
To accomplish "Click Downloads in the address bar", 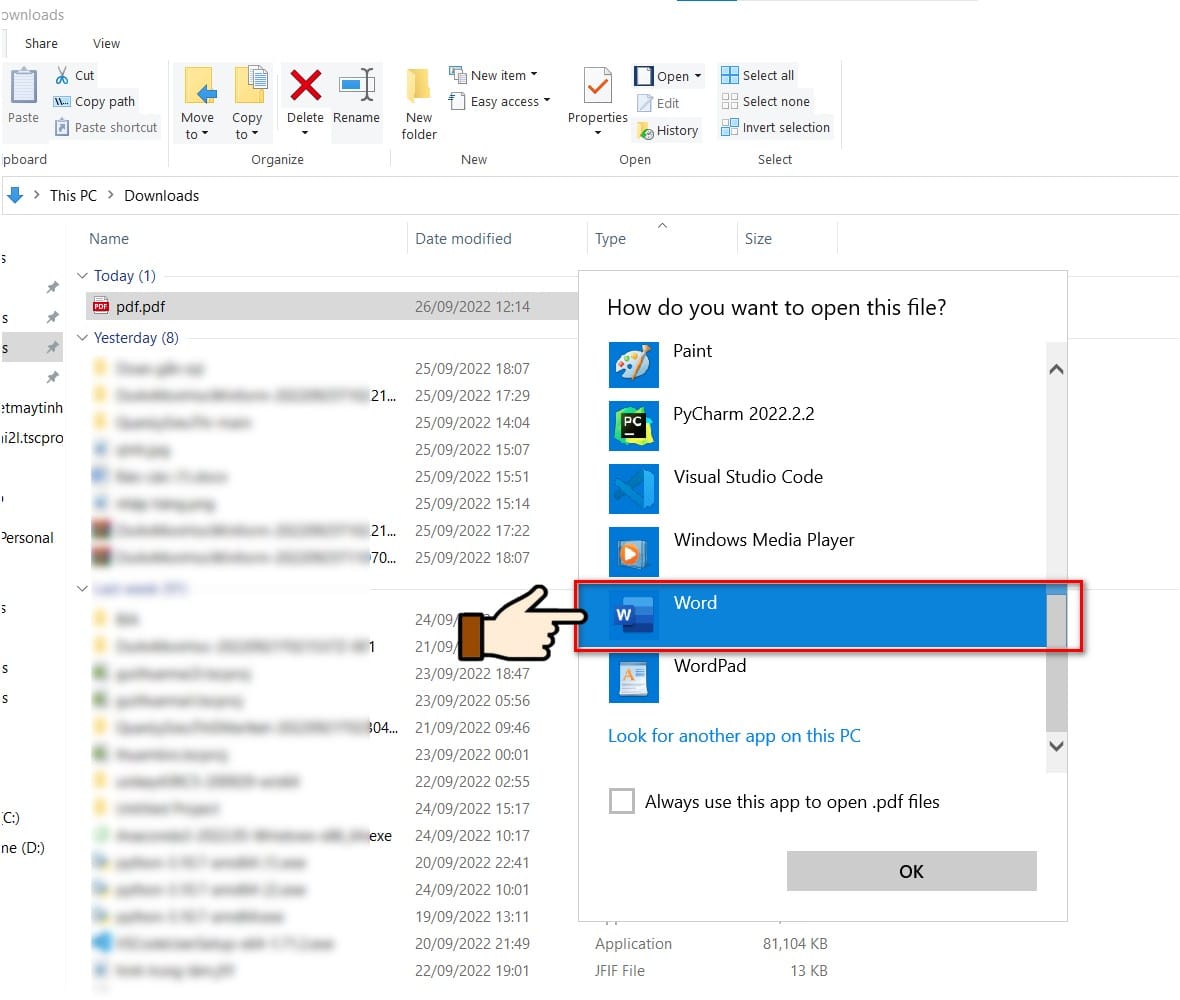I will (162, 196).
